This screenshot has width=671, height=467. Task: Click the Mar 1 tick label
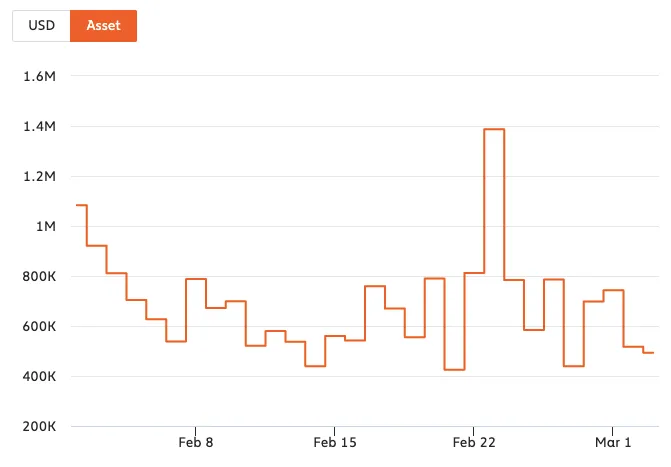613,442
